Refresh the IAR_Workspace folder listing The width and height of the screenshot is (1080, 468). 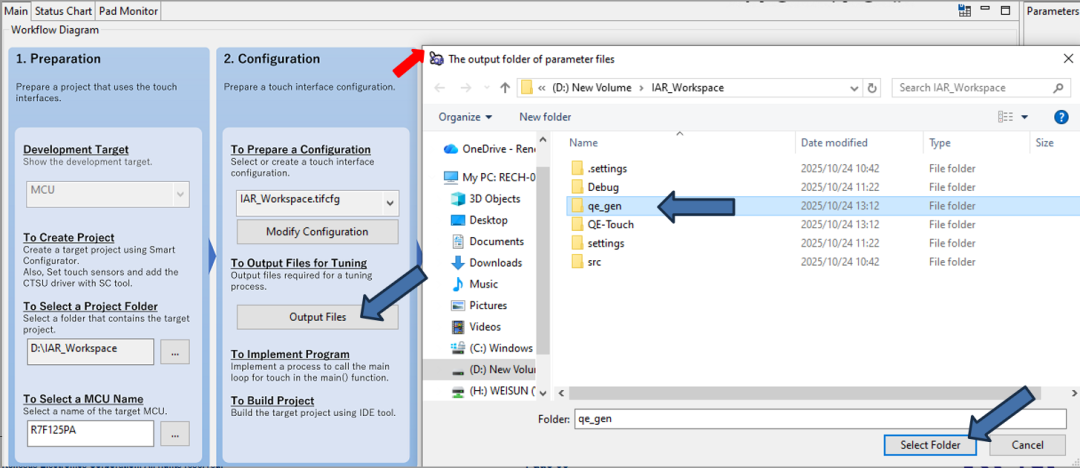tap(872, 88)
